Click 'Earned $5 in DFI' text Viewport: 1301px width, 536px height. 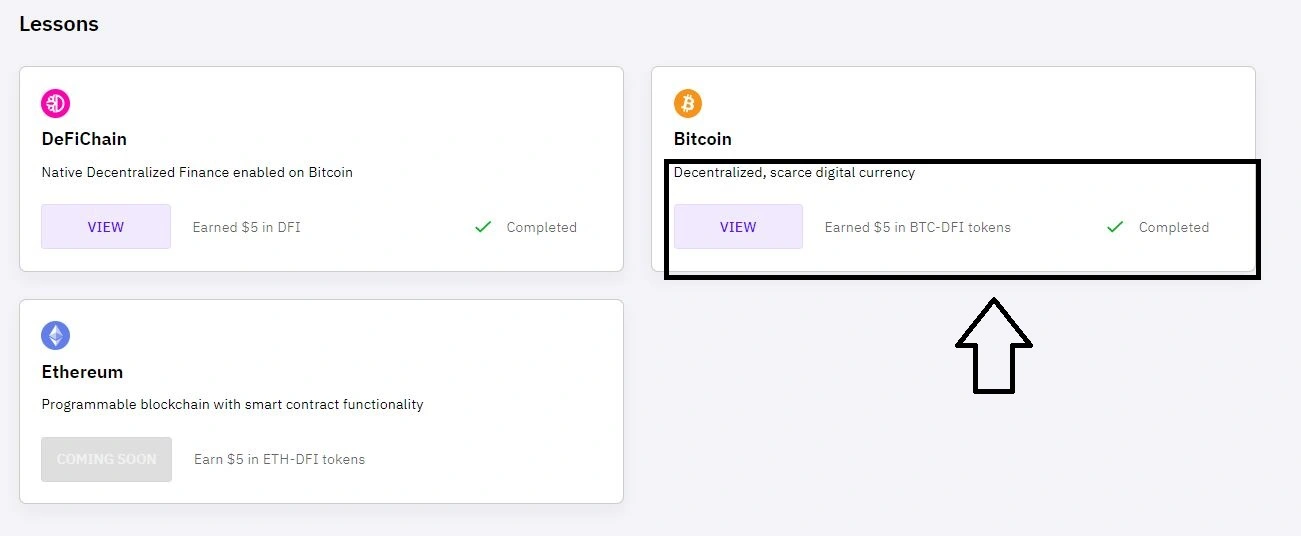pos(247,227)
